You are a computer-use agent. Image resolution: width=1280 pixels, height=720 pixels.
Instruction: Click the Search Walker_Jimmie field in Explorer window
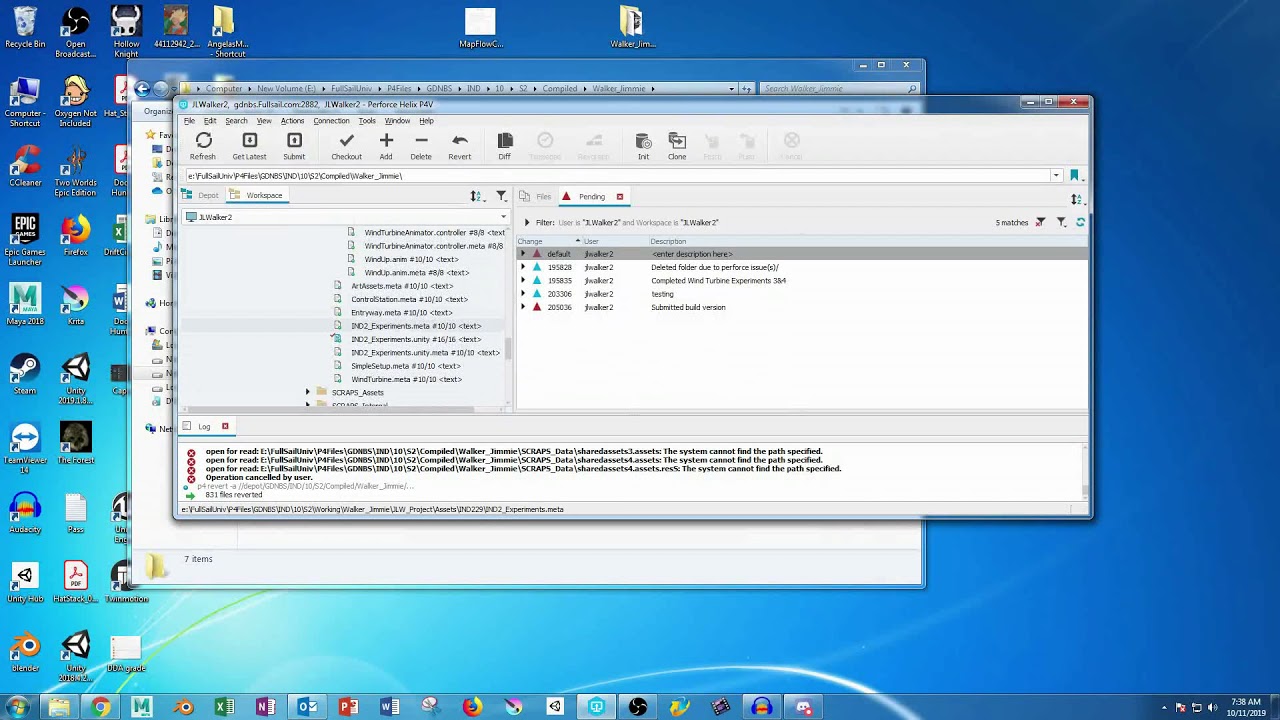(x=838, y=89)
